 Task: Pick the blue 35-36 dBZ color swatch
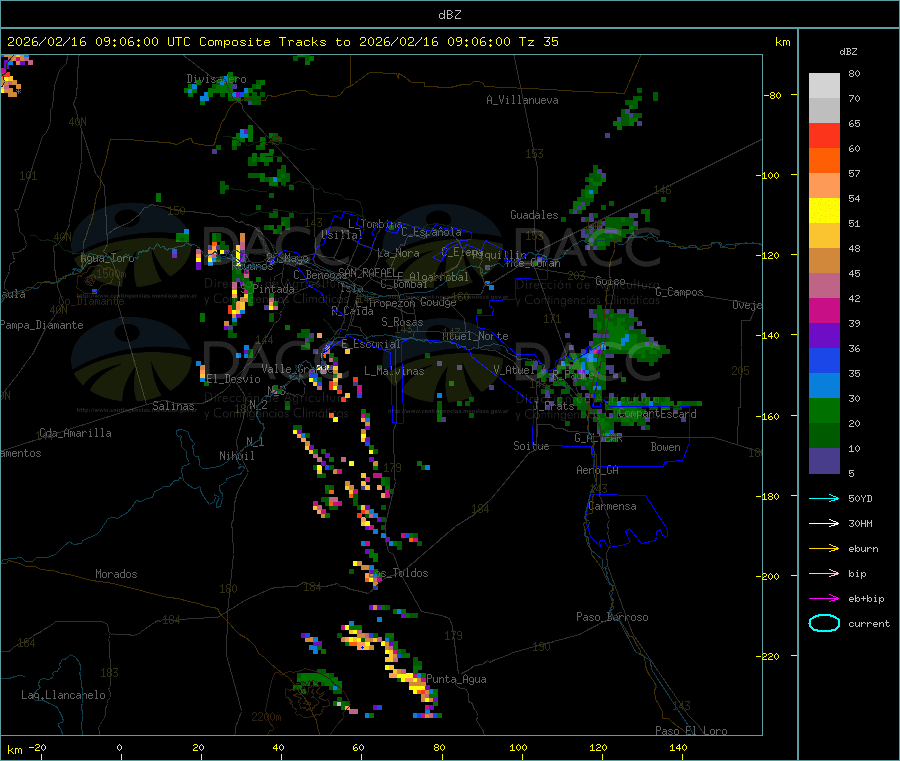(x=824, y=360)
